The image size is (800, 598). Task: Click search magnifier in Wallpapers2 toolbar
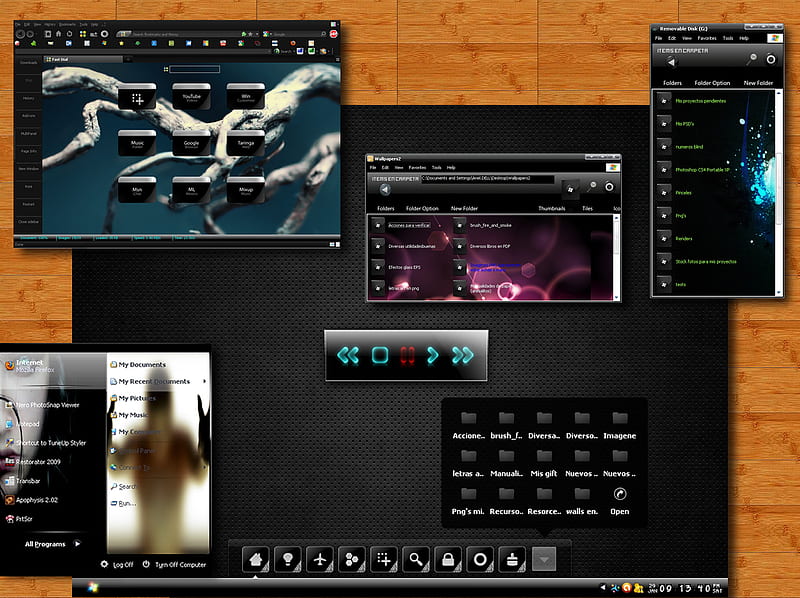[591, 187]
